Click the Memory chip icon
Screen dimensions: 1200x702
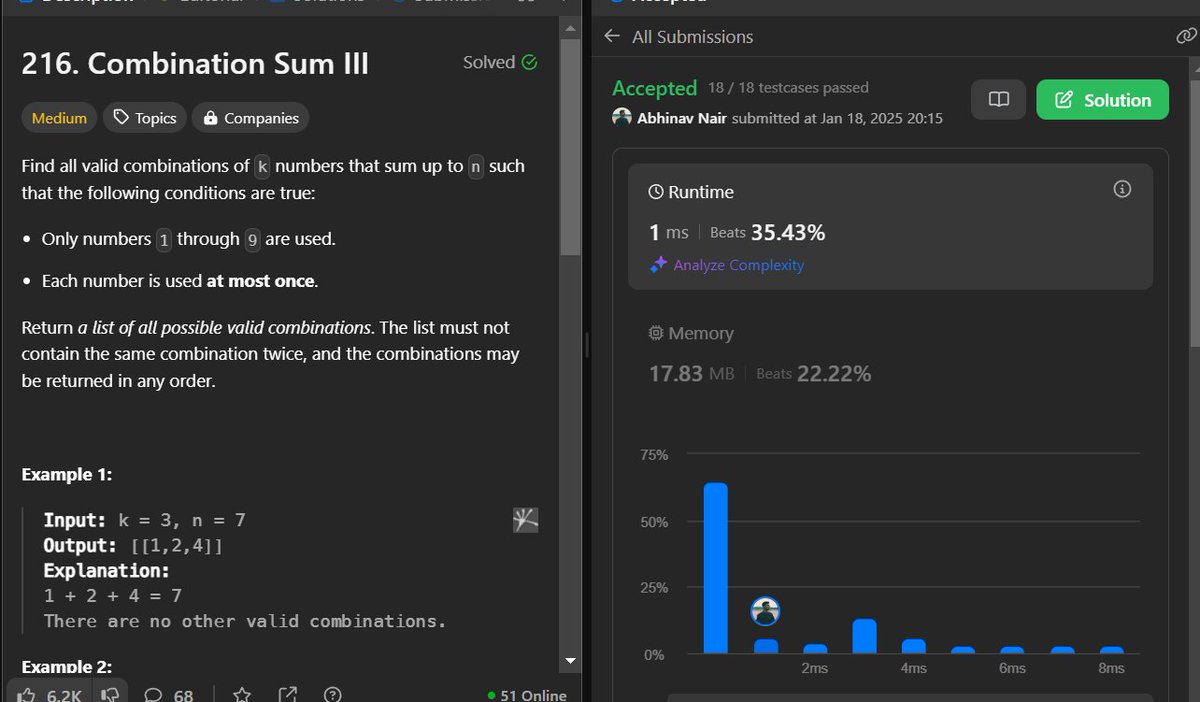(656, 333)
